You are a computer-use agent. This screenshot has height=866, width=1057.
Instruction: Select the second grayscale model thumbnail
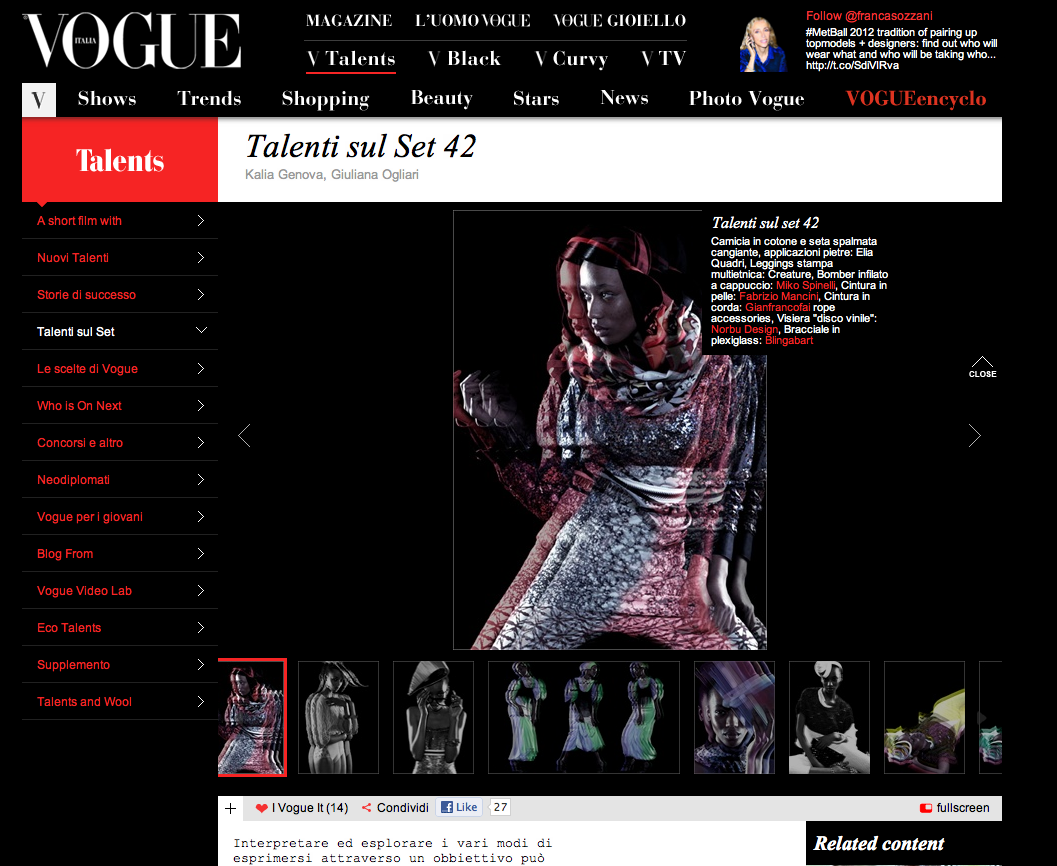338,717
